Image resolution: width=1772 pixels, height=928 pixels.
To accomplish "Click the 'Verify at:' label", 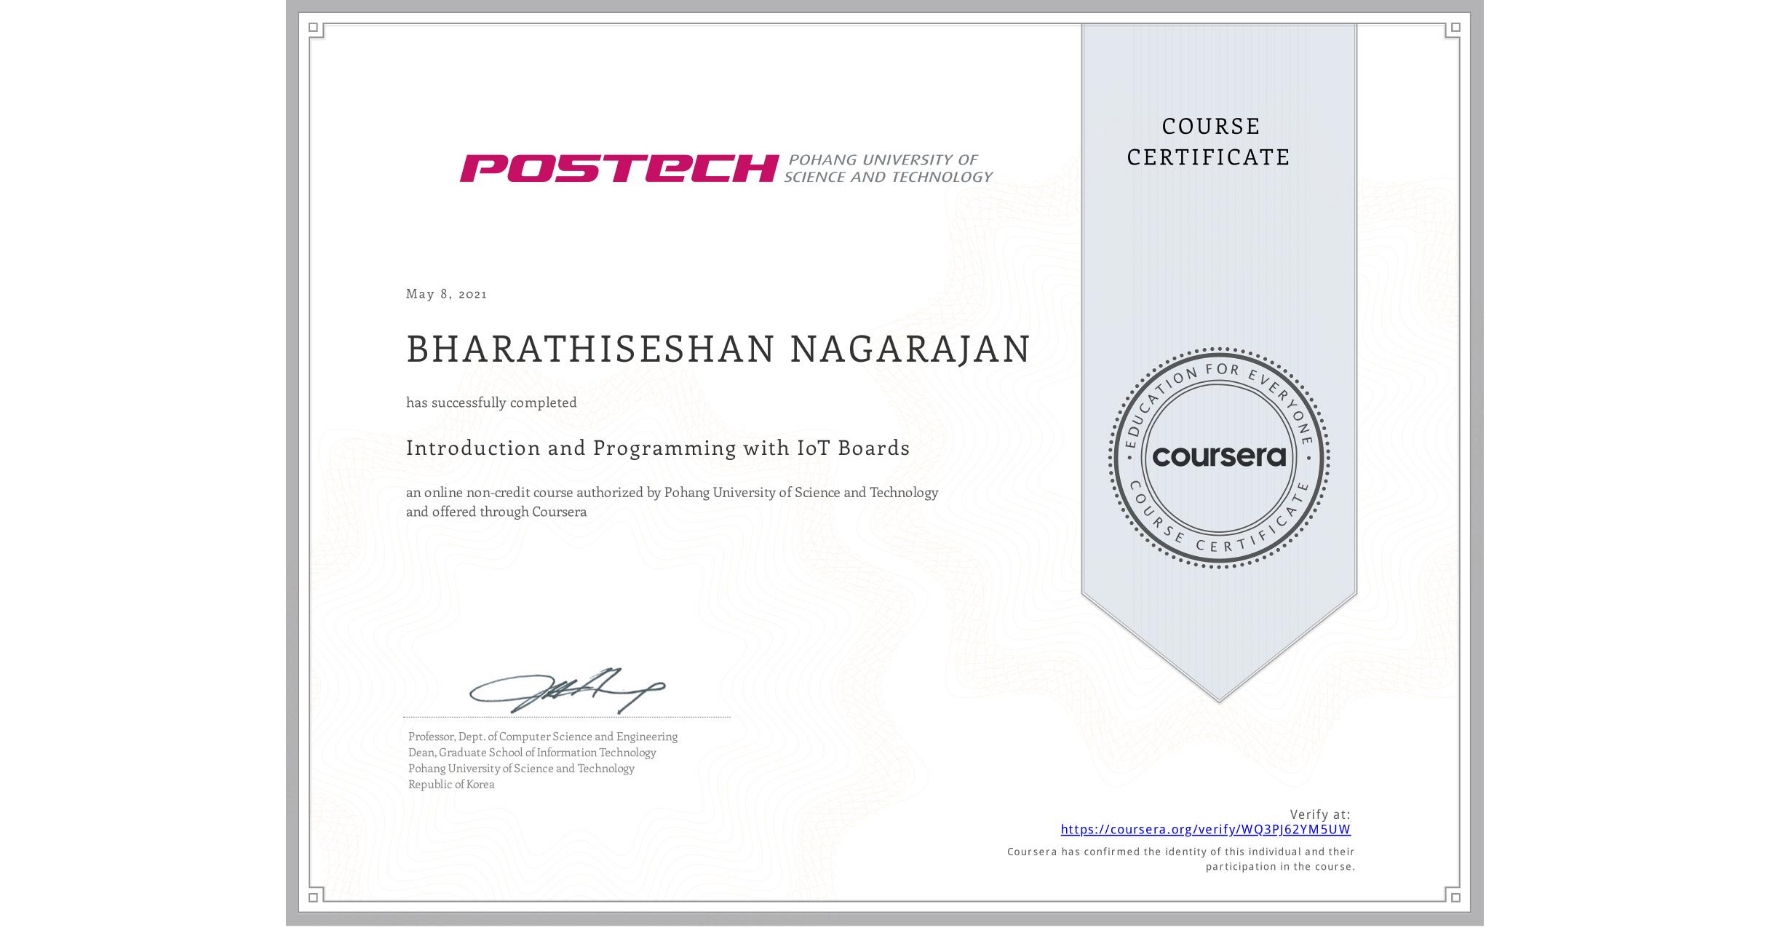I will point(1320,814).
